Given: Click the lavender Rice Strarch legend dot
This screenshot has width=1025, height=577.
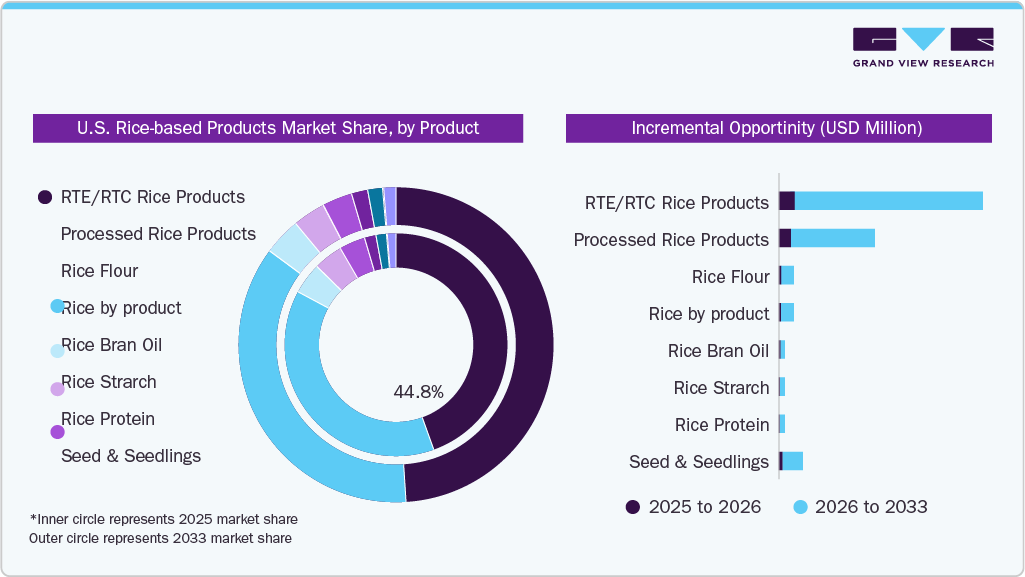Looking at the screenshot, I should click(58, 389).
